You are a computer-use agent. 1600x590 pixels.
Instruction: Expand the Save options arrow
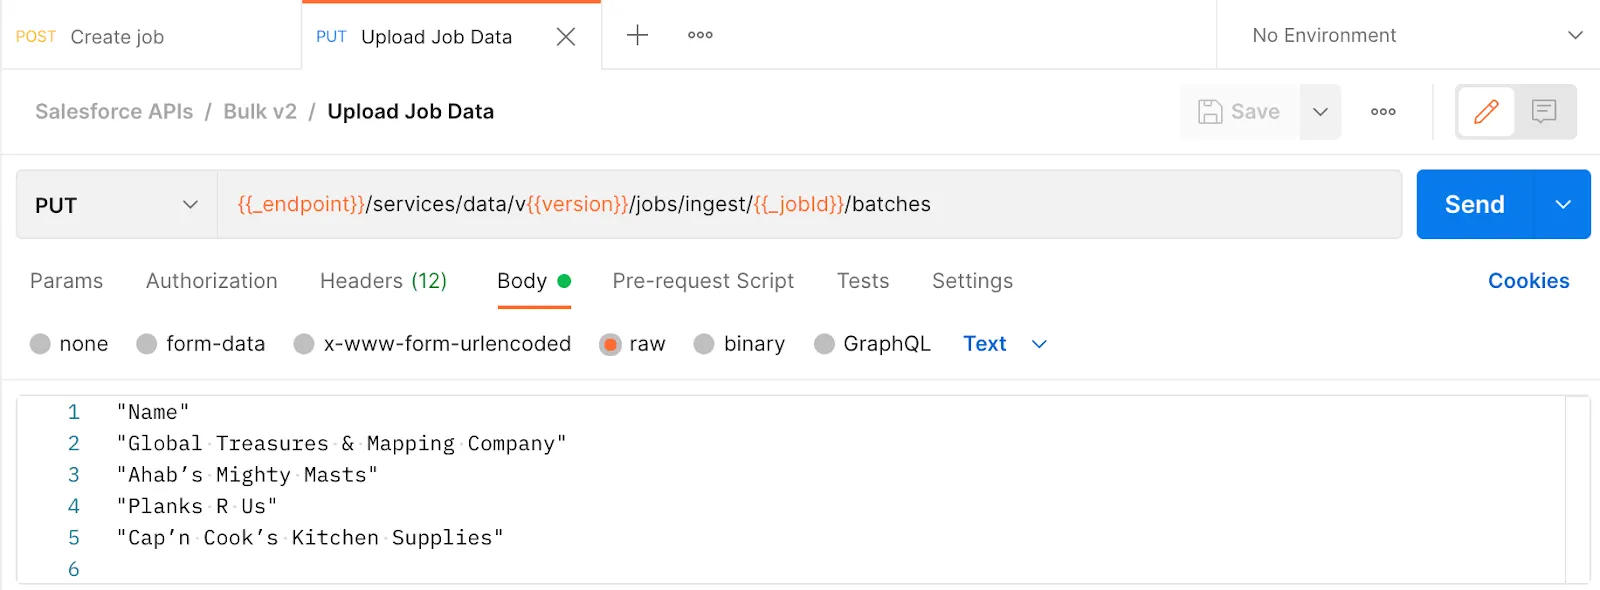1320,112
